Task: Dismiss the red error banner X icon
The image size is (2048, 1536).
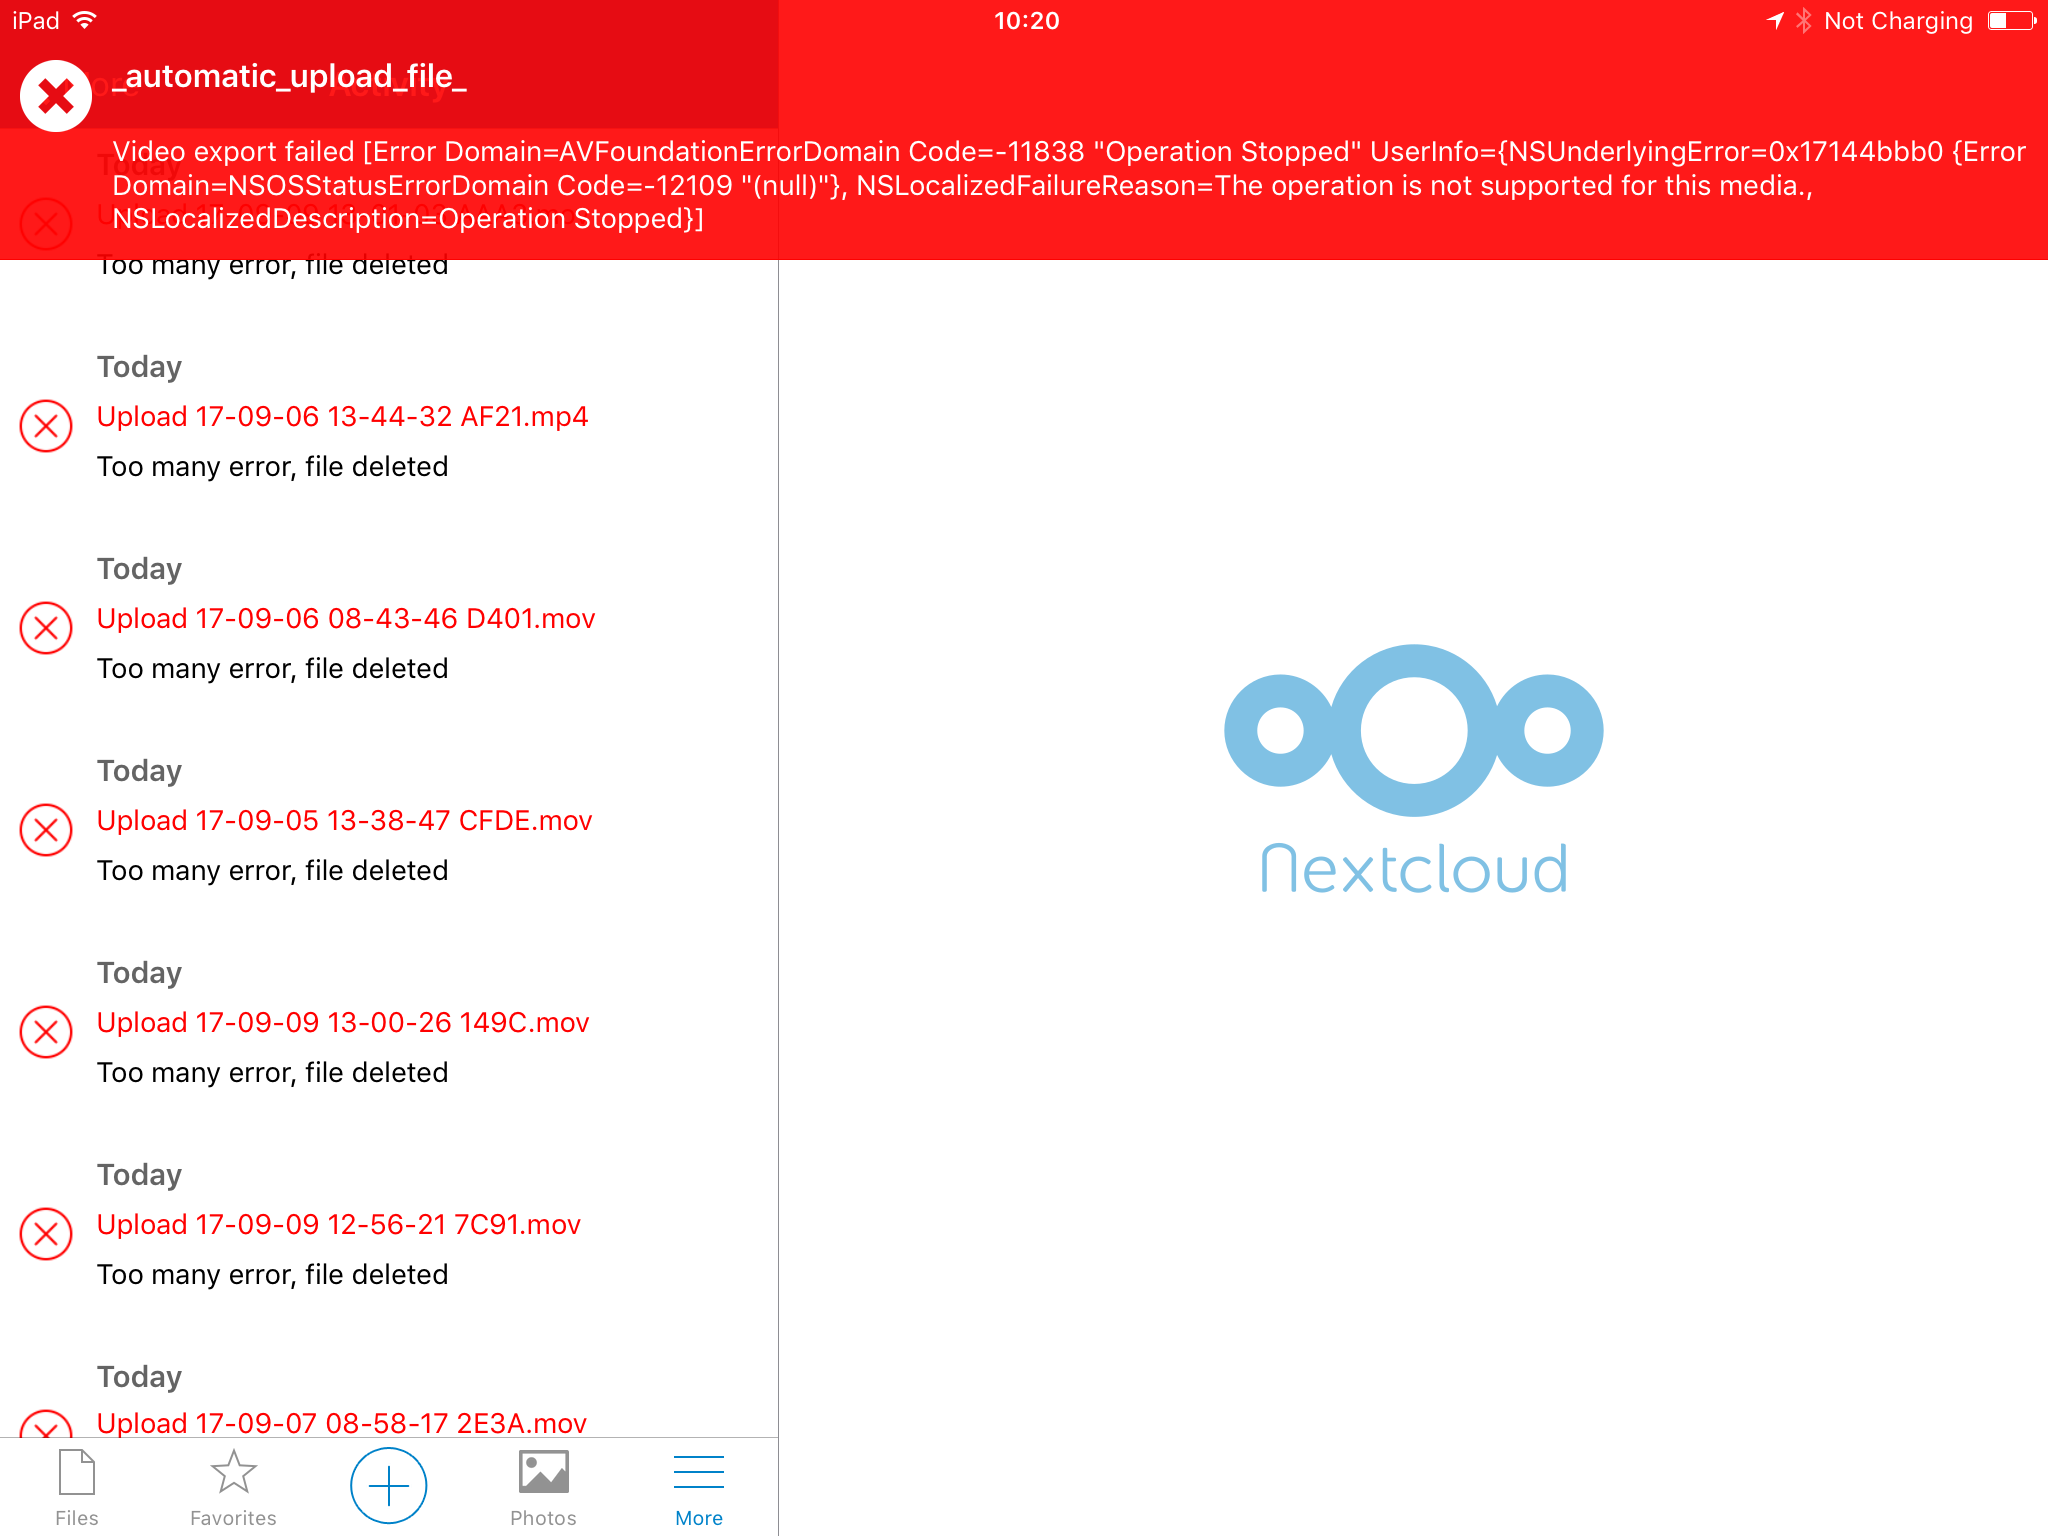Action: (56, 97)
